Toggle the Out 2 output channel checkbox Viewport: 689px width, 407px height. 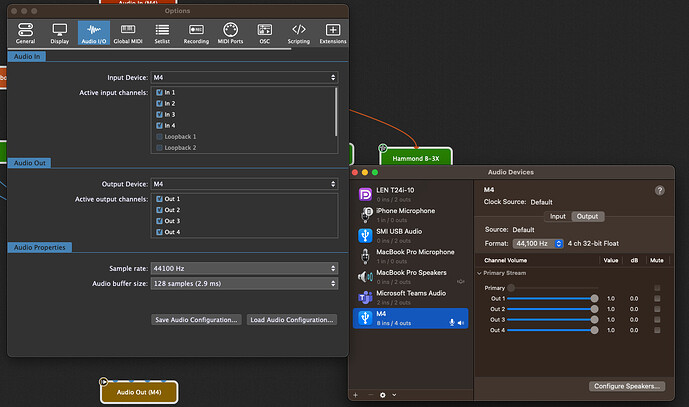pyautogui.click(x=160, y=210)
